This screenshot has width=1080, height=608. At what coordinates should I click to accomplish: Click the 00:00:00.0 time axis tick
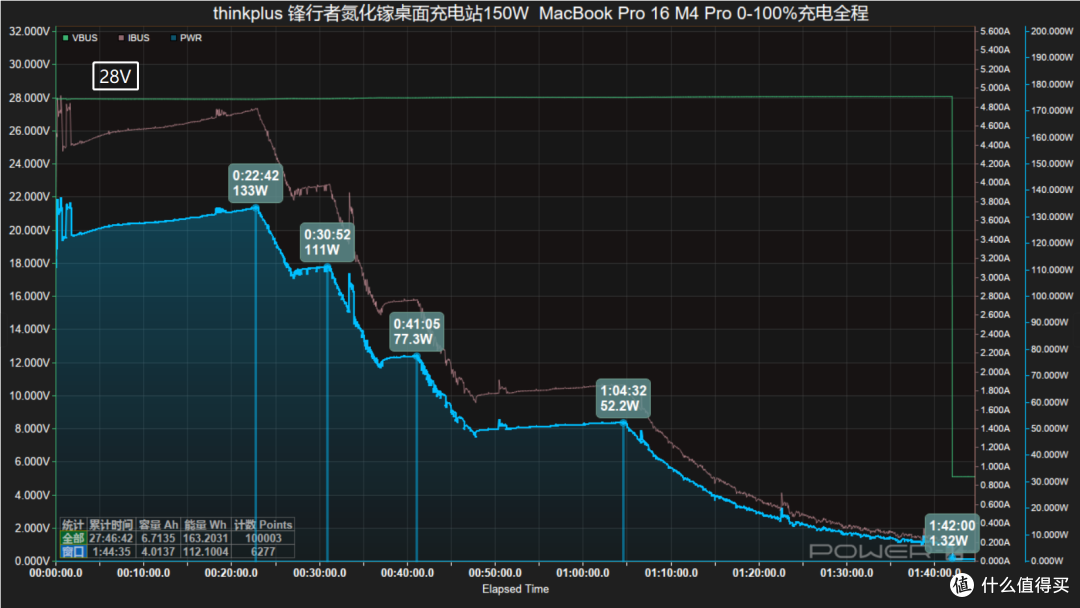coord(56,573)
